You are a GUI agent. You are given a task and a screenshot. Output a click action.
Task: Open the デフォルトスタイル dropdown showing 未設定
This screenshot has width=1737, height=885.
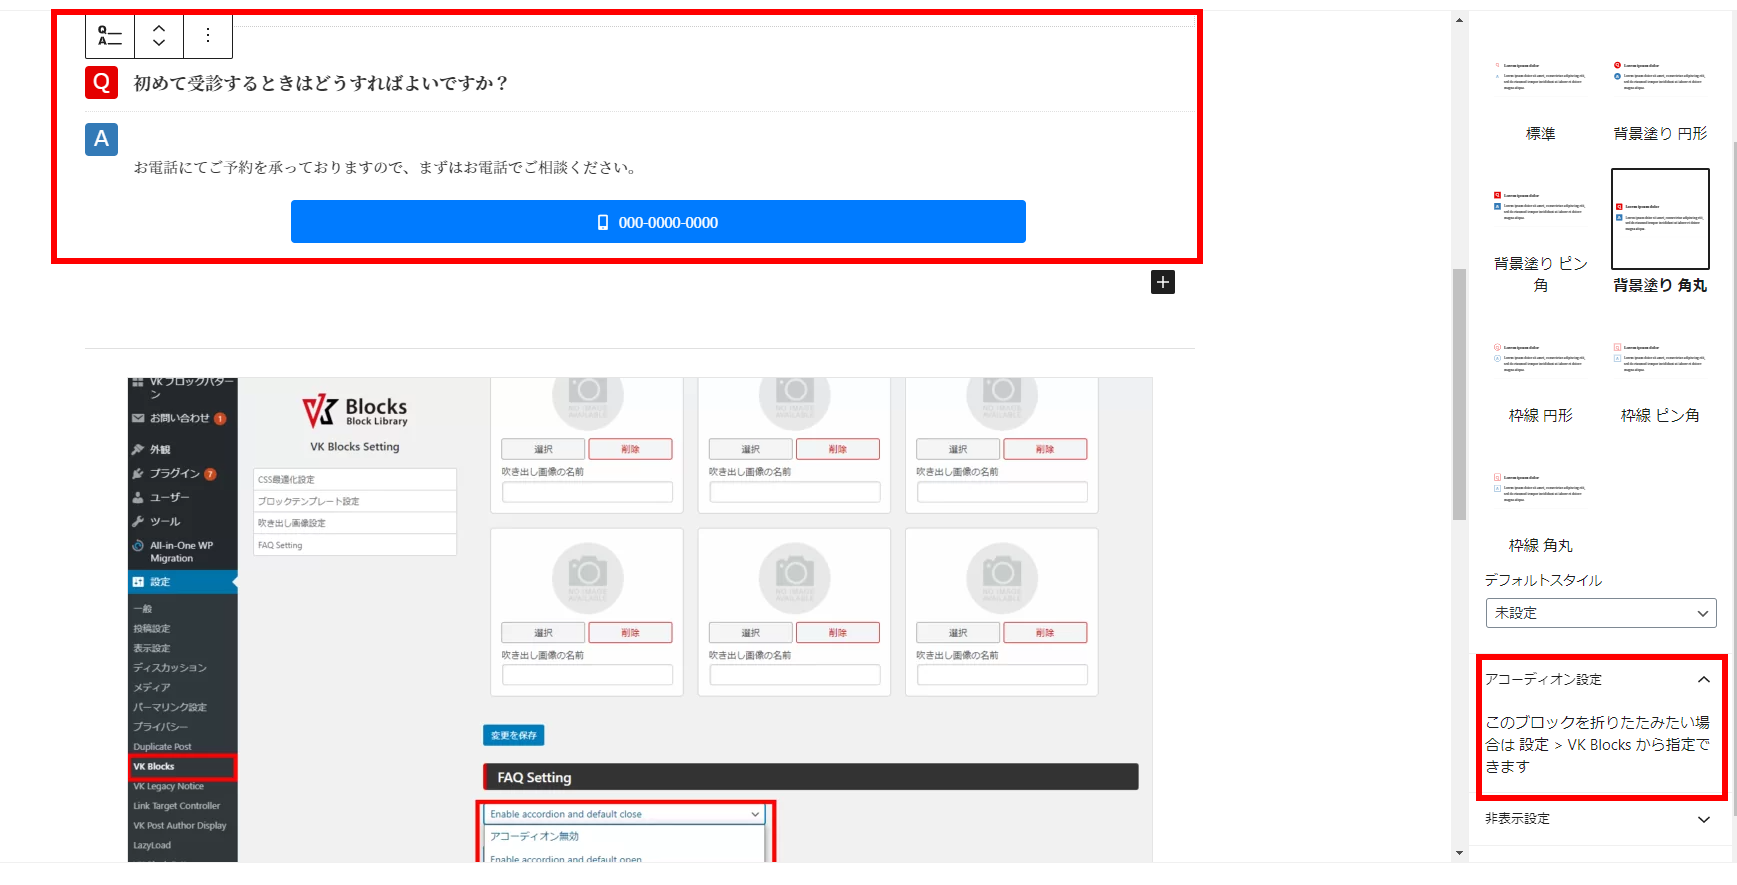tap(1601, 613)
